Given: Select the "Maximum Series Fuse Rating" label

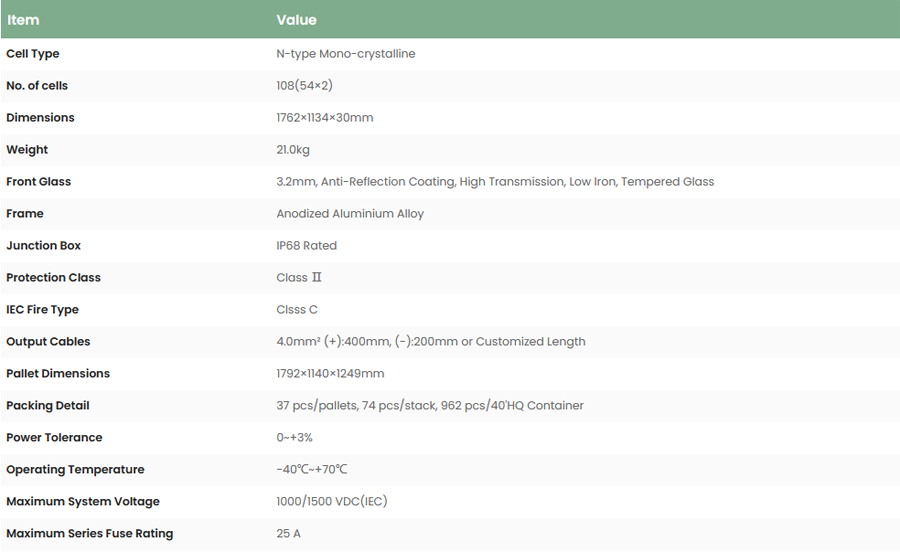Looking at the screenshot, I should pyautogui.click(x=89, y=534).
